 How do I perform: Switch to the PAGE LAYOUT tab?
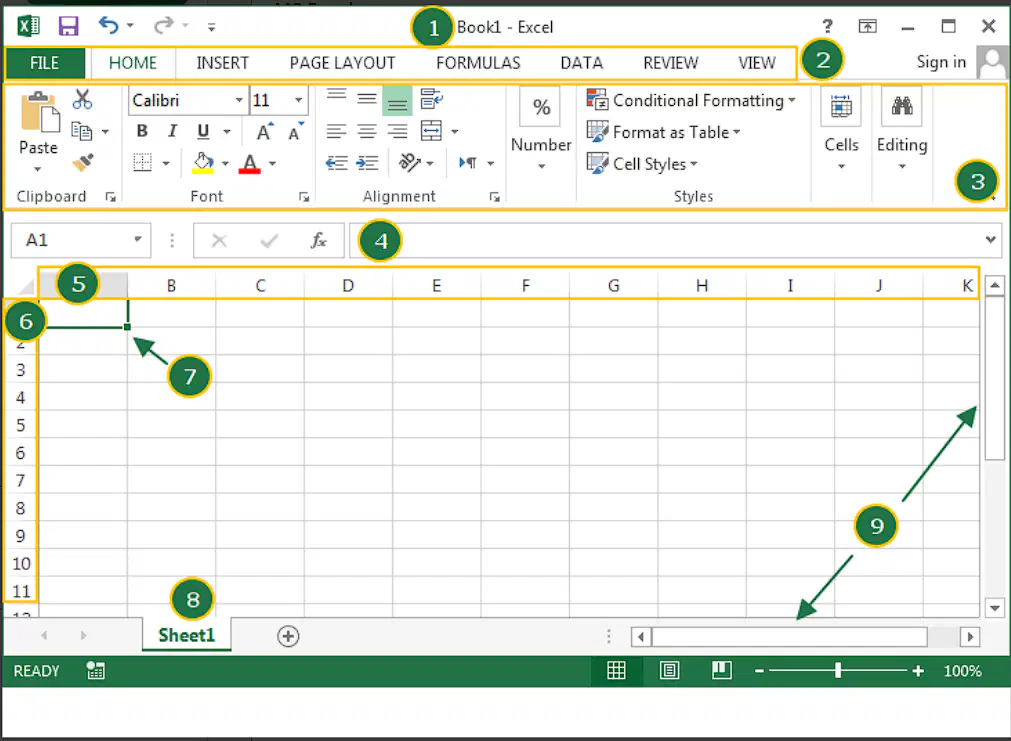pos(342,63)
